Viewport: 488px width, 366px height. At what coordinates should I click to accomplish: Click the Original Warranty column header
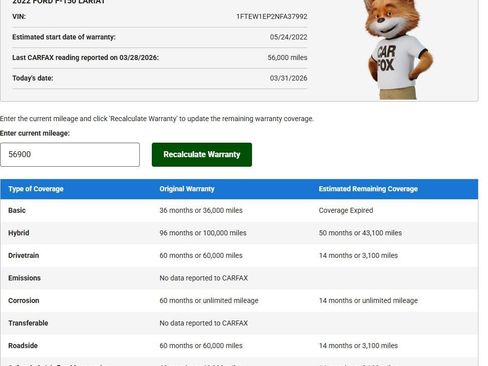click(x=187, y=189)
